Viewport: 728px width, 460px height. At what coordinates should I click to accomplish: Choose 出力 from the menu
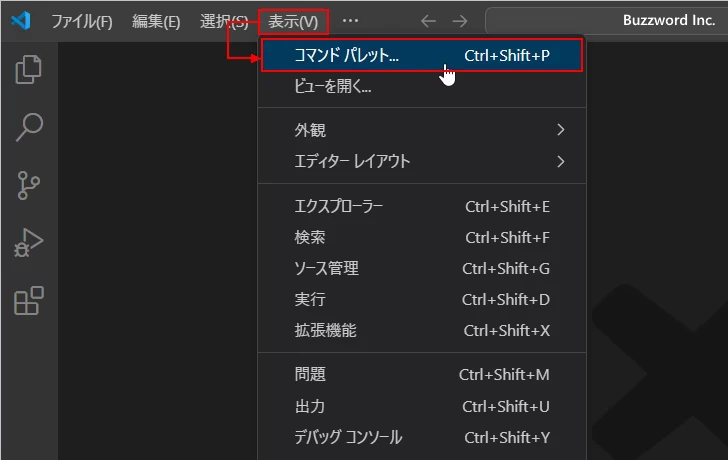(422, 406)
